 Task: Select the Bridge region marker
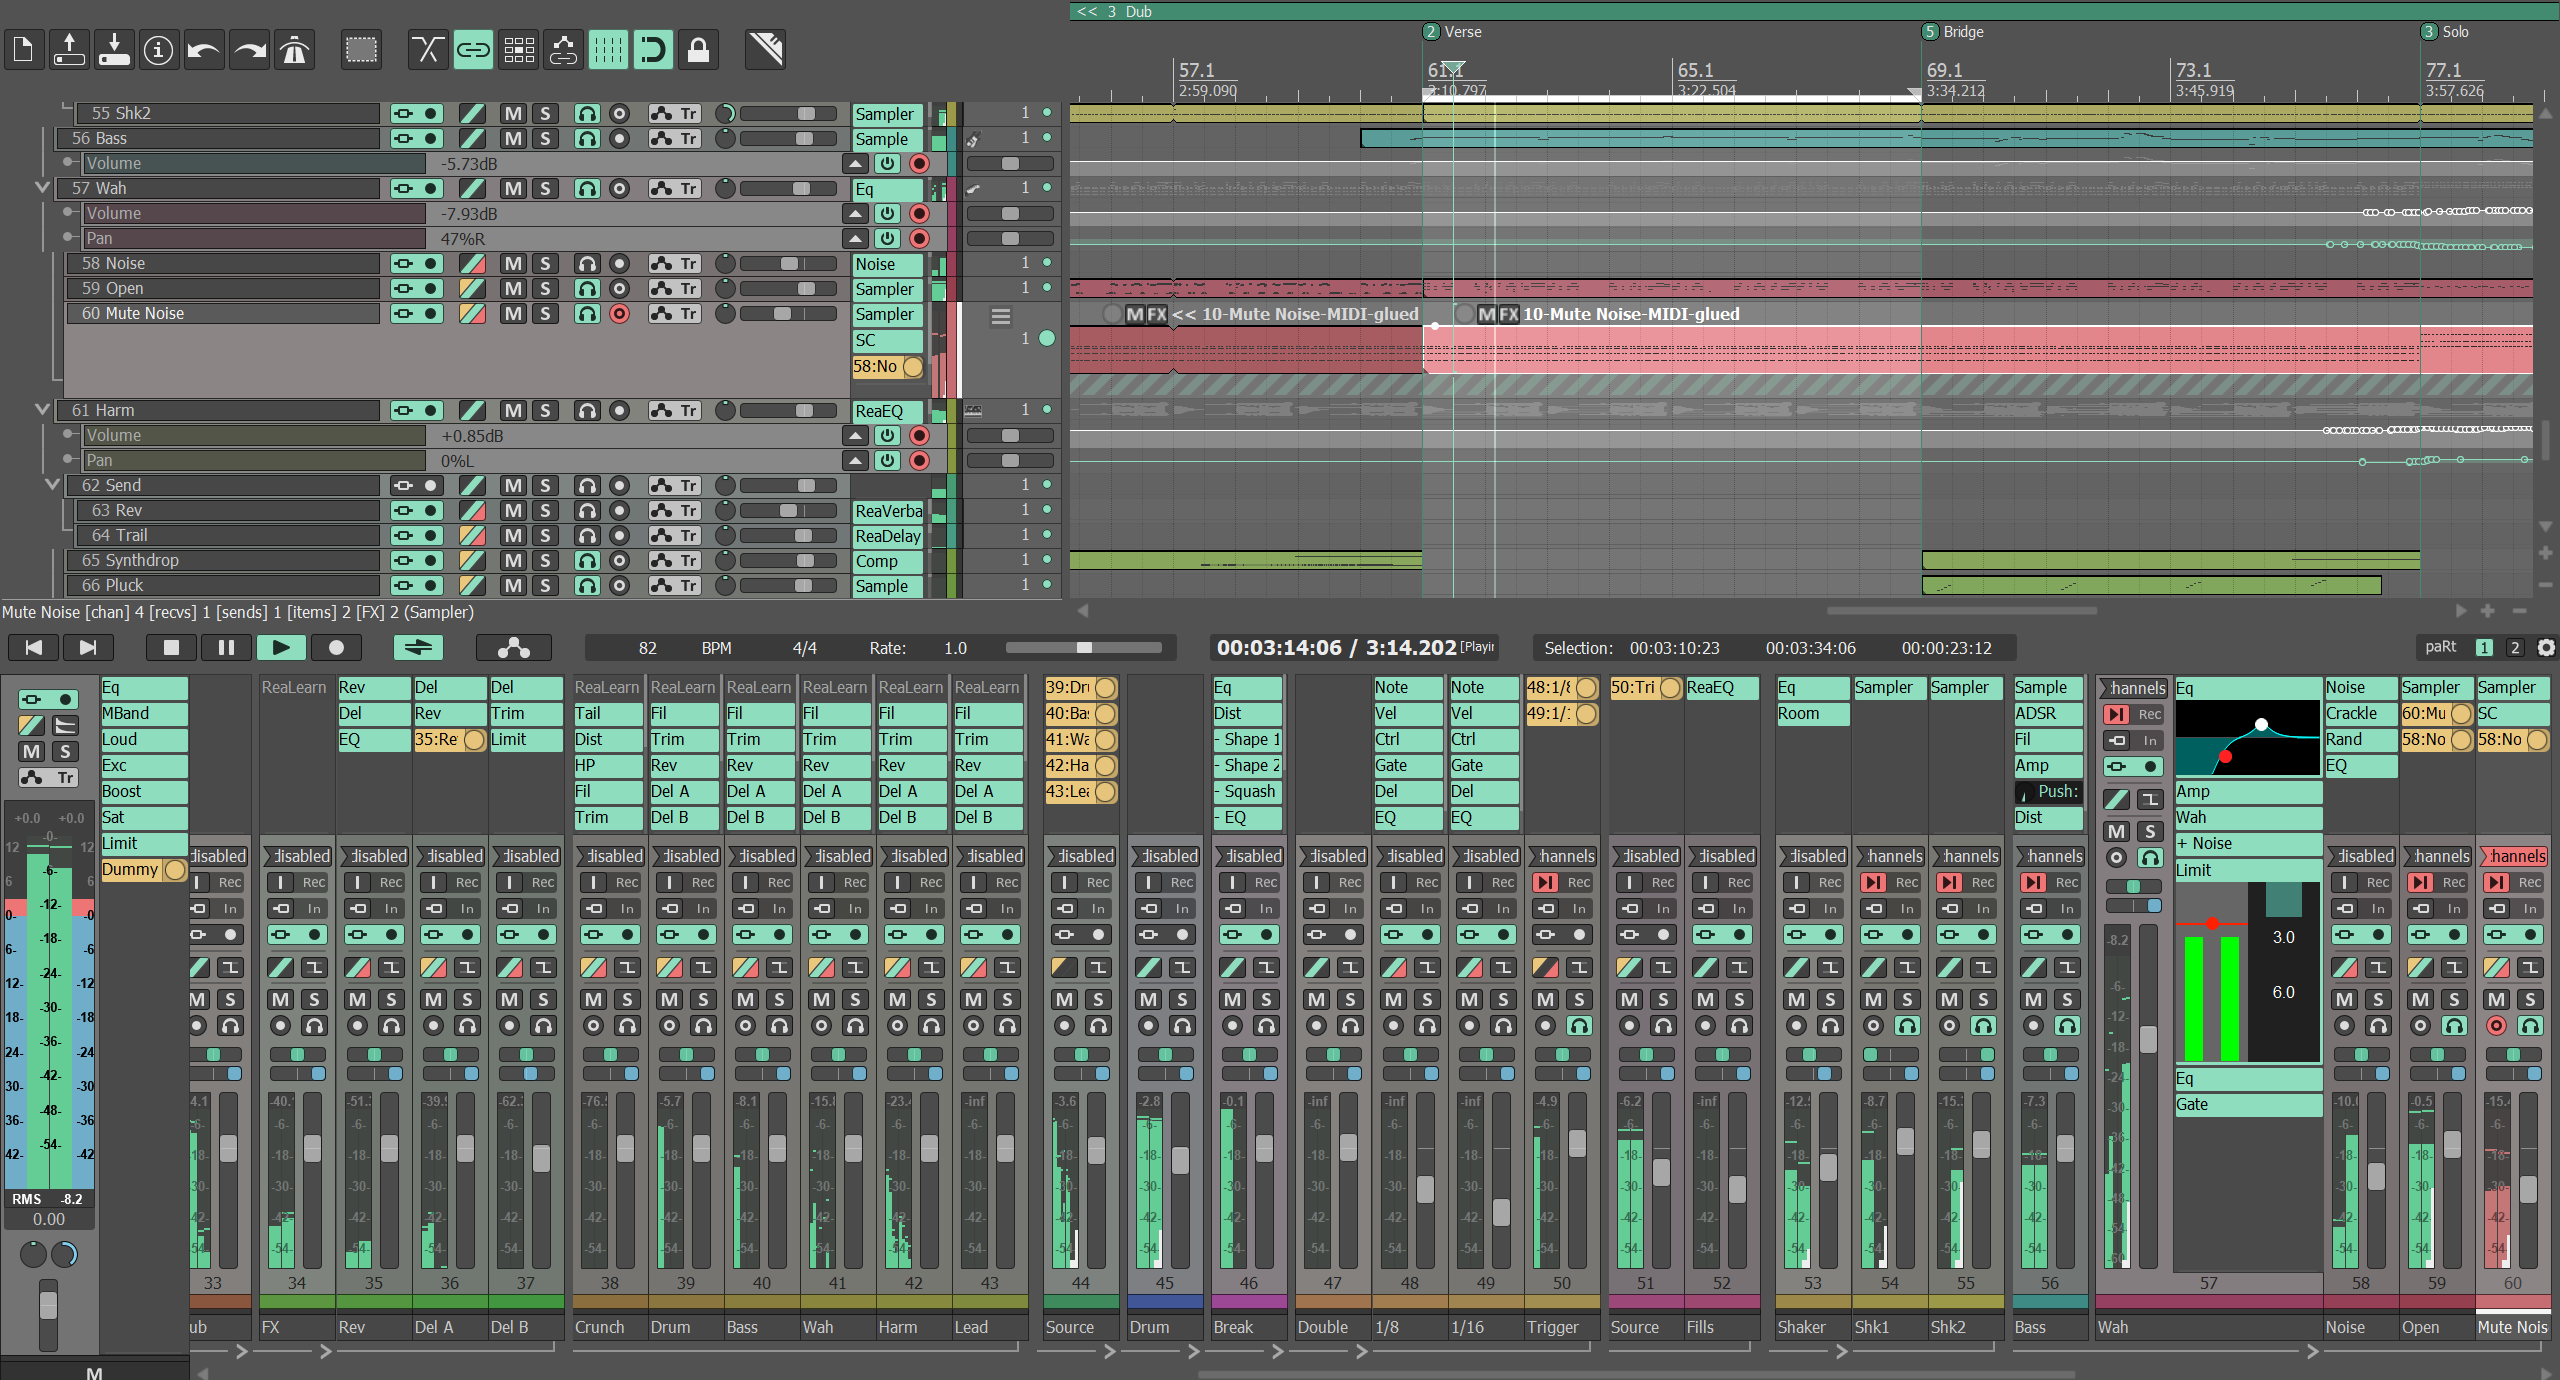[1953, 32]
